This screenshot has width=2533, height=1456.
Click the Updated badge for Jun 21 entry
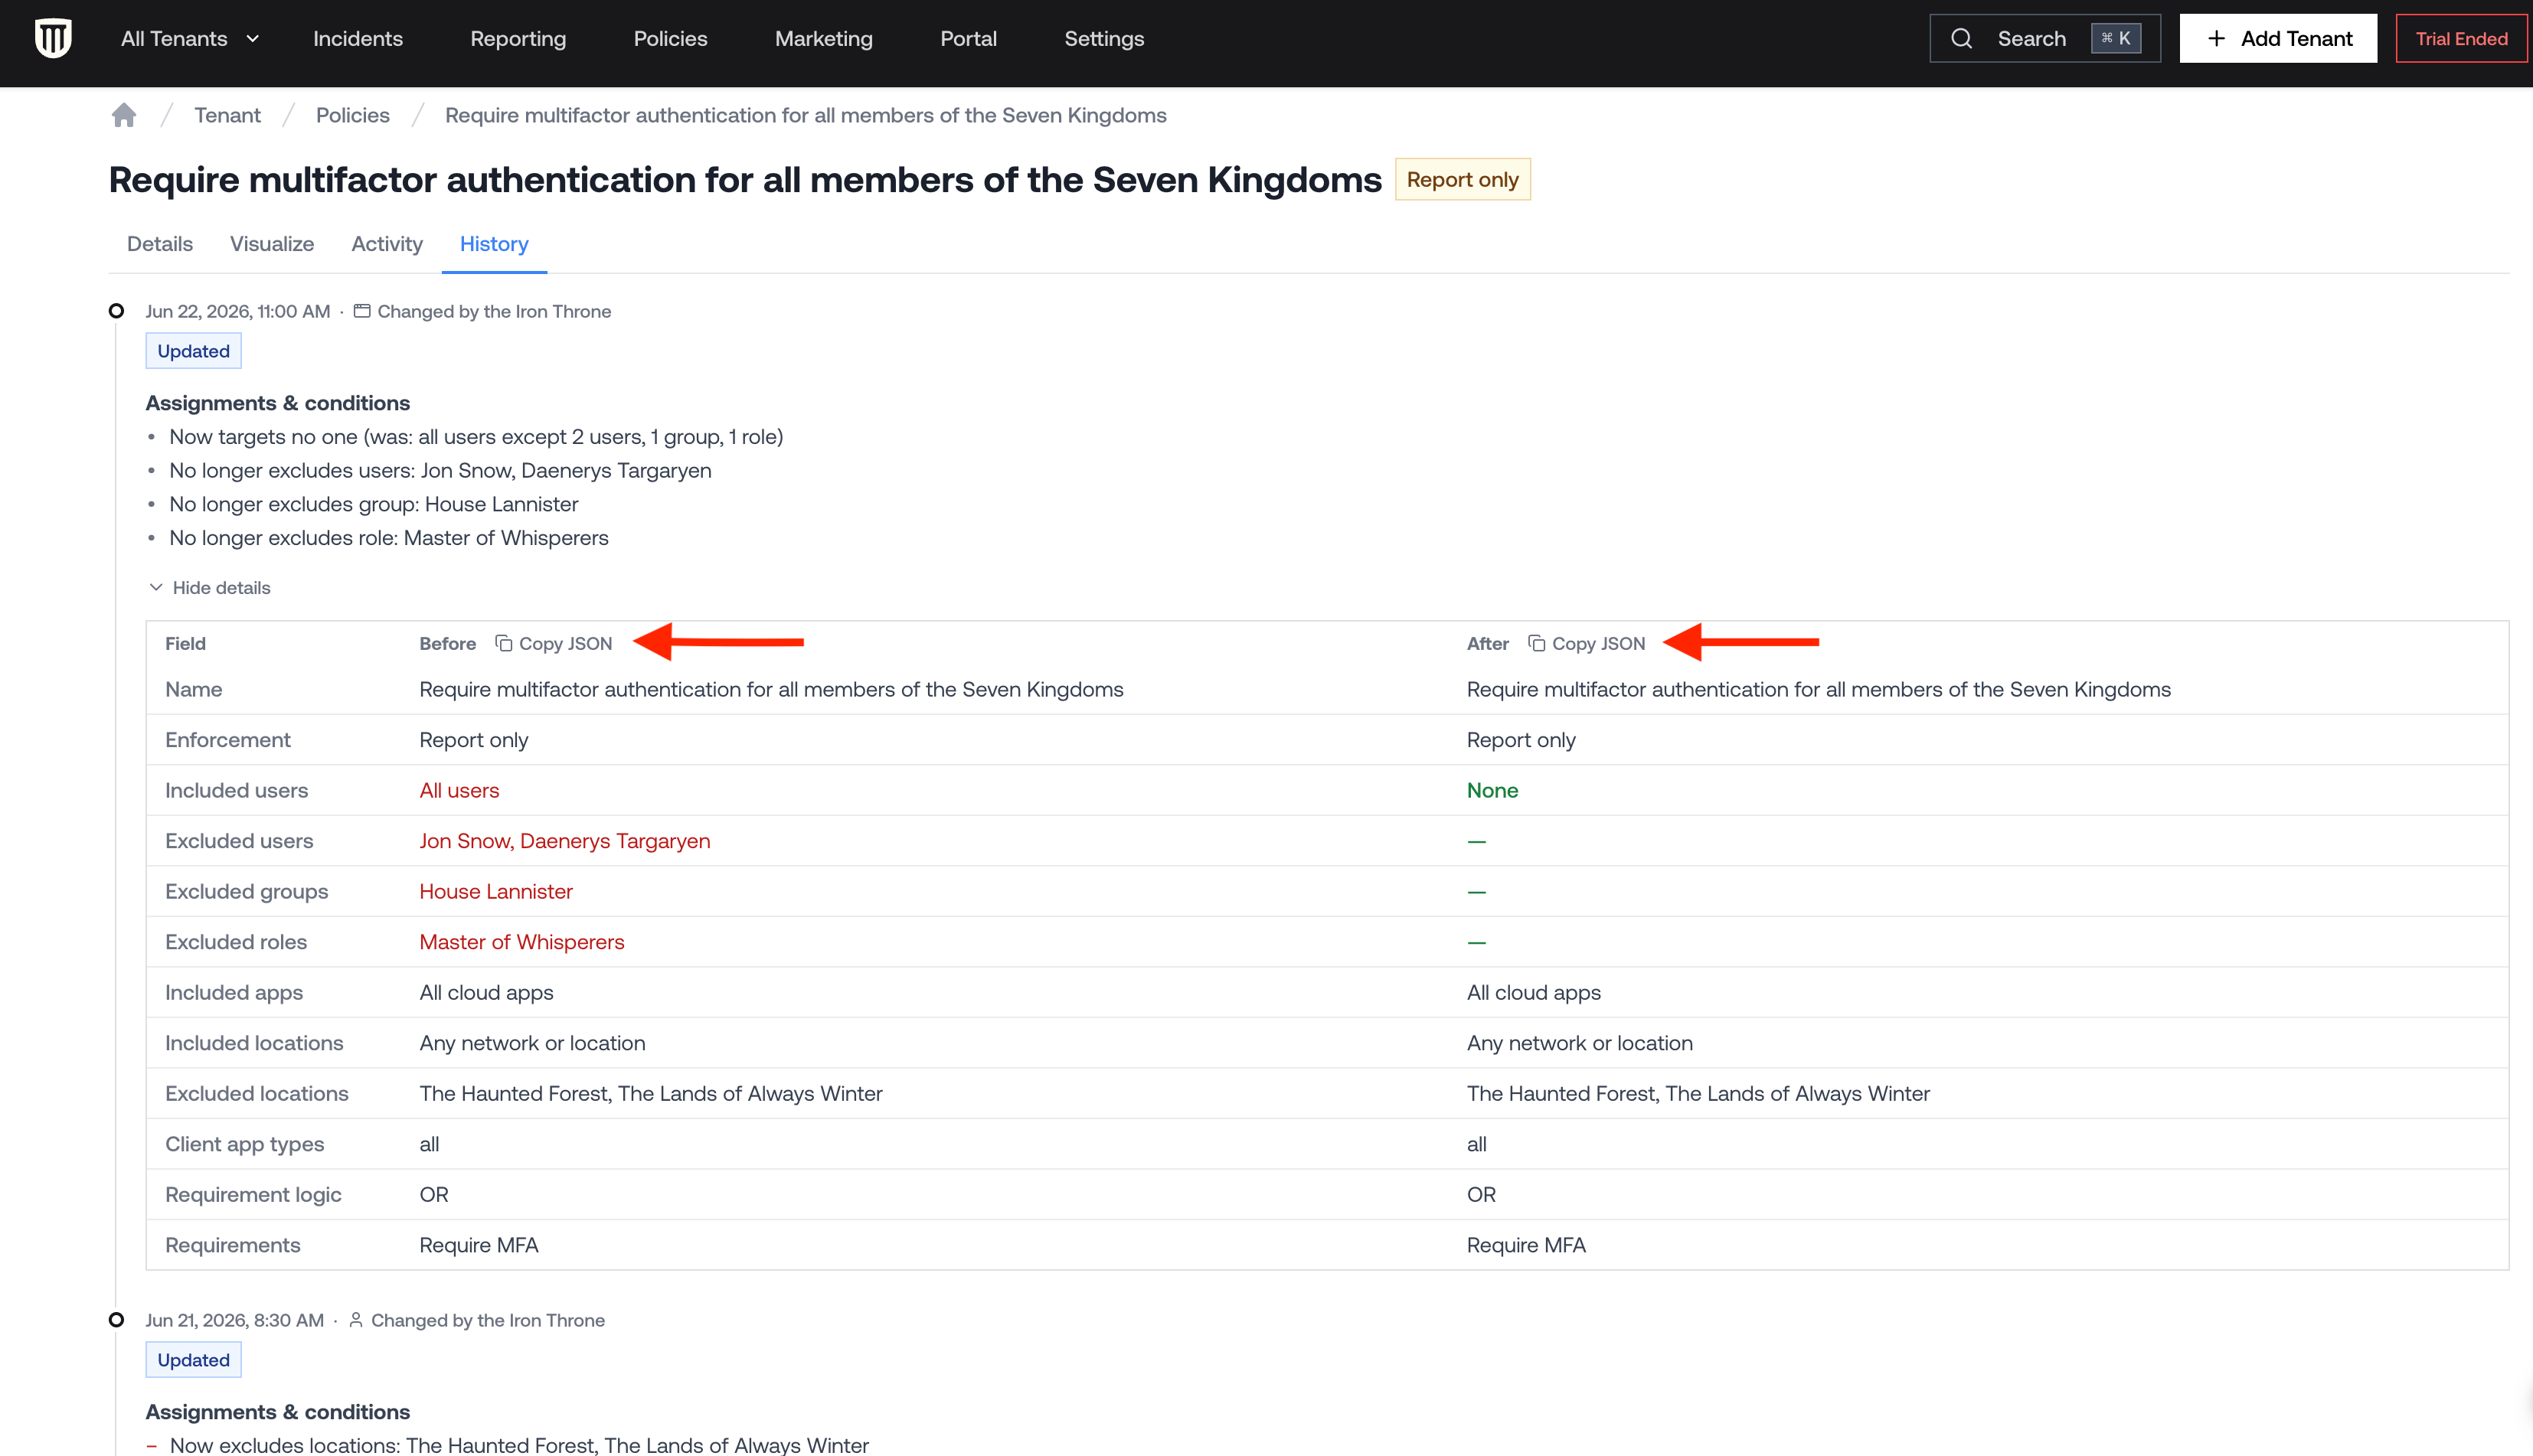pos(193,1360)
